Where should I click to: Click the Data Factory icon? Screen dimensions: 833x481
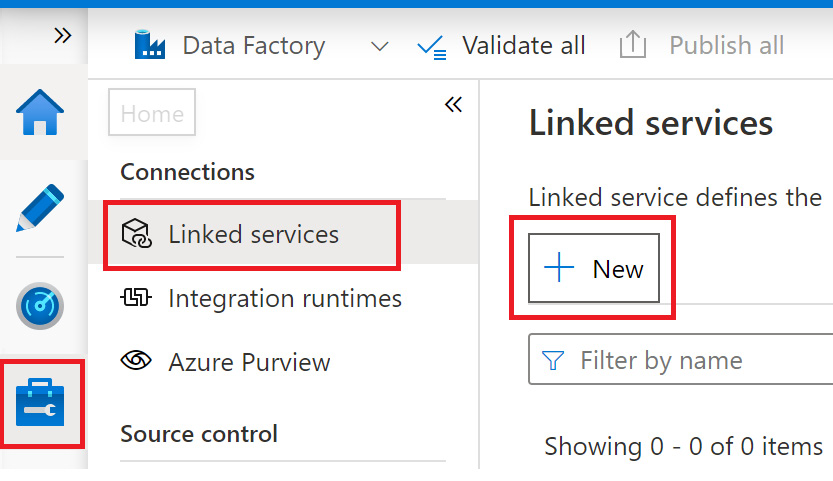tap(150, 45)
